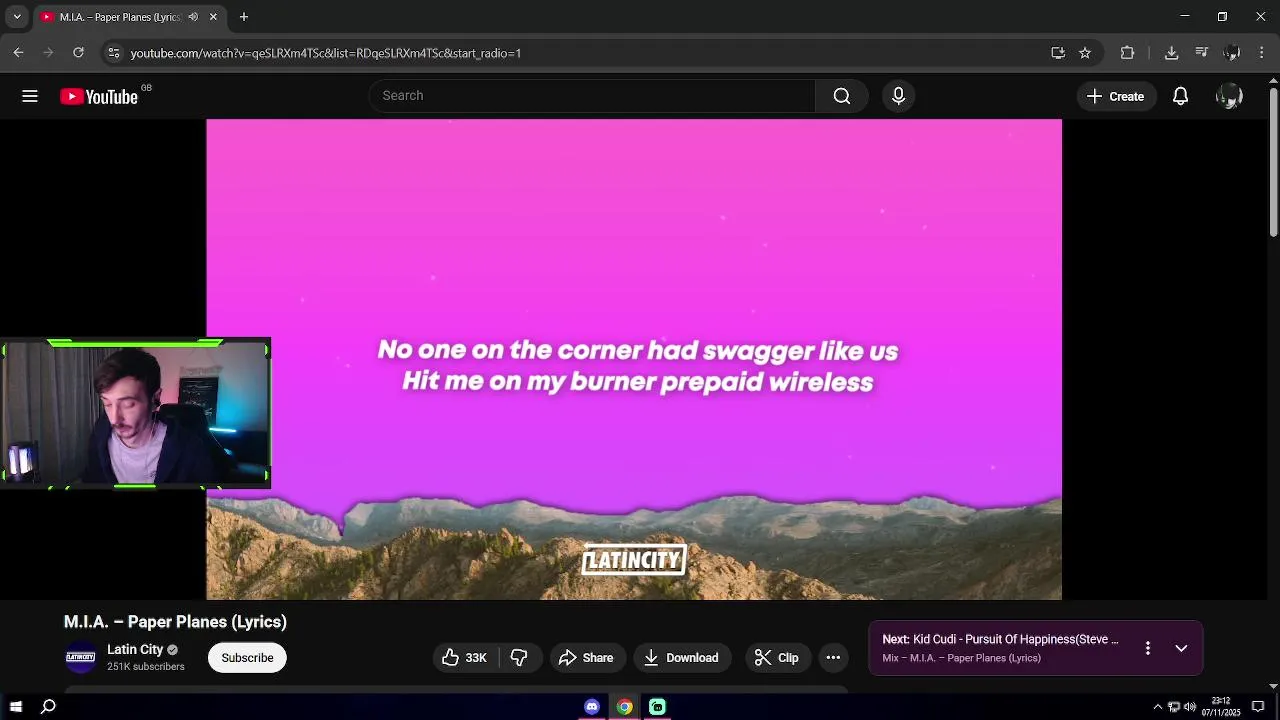The image size is (1280, 720).
Task: Create a Clip with the scissors
Action: [x=777, y=657]
